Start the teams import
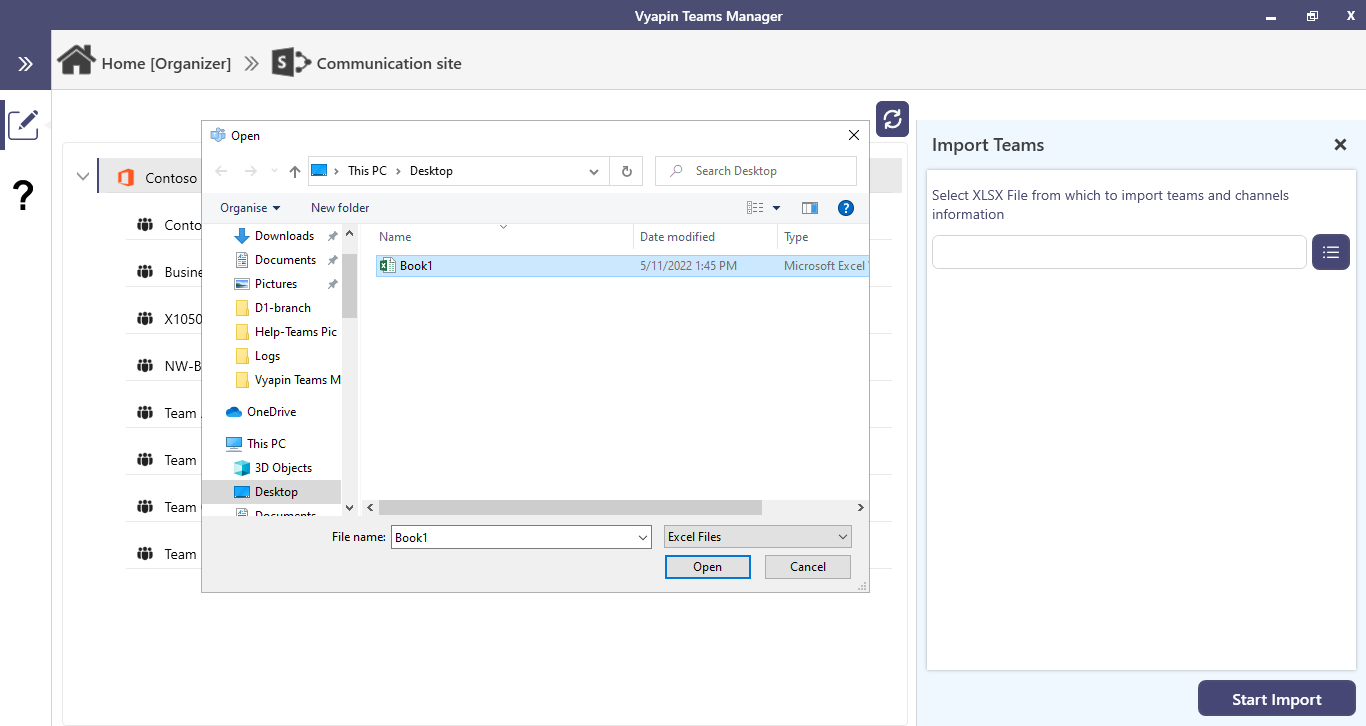The width and height of the screenshot is (1366, 726). [x=1276, y=699]
